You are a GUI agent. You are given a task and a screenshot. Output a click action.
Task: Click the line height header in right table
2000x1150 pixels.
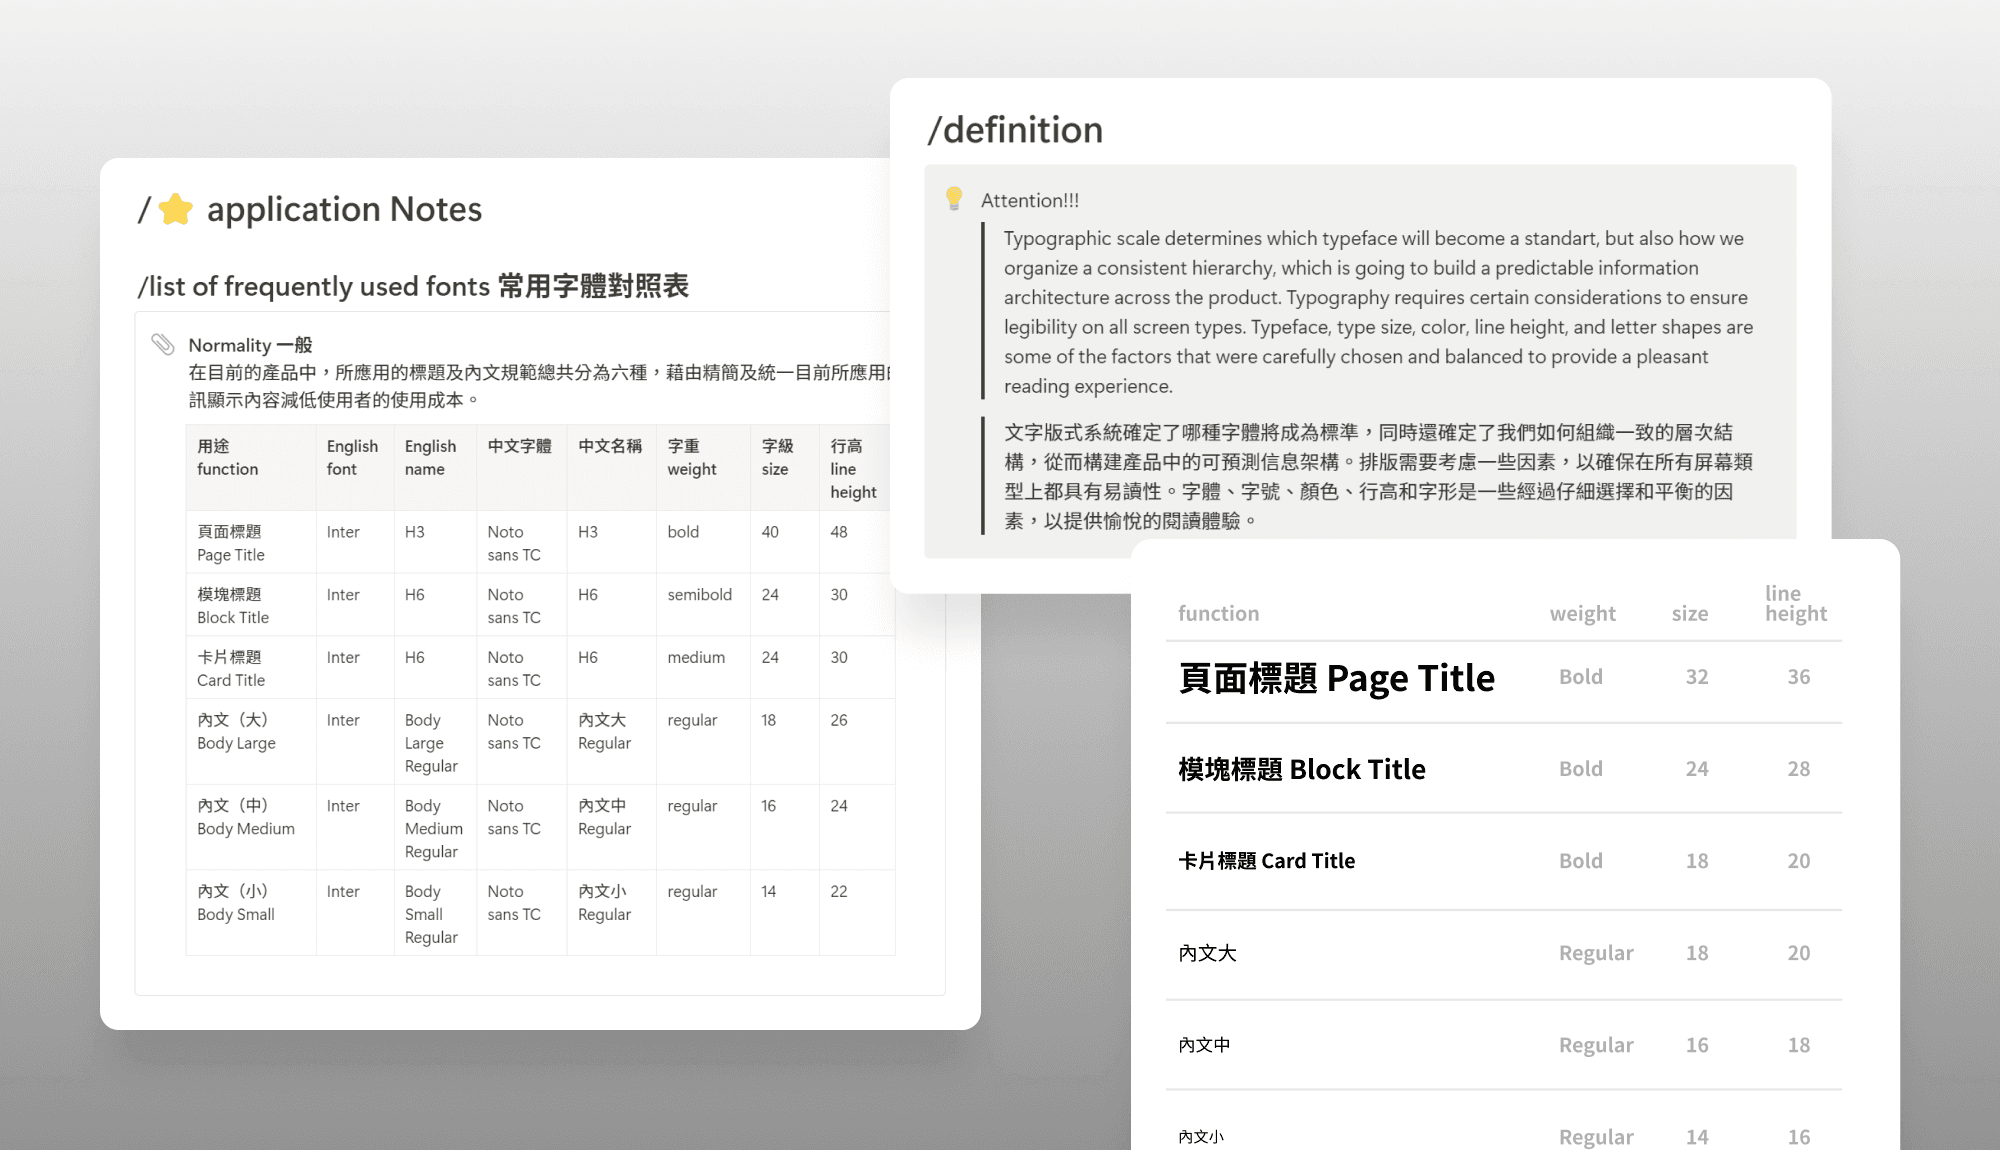[1795, 603]
